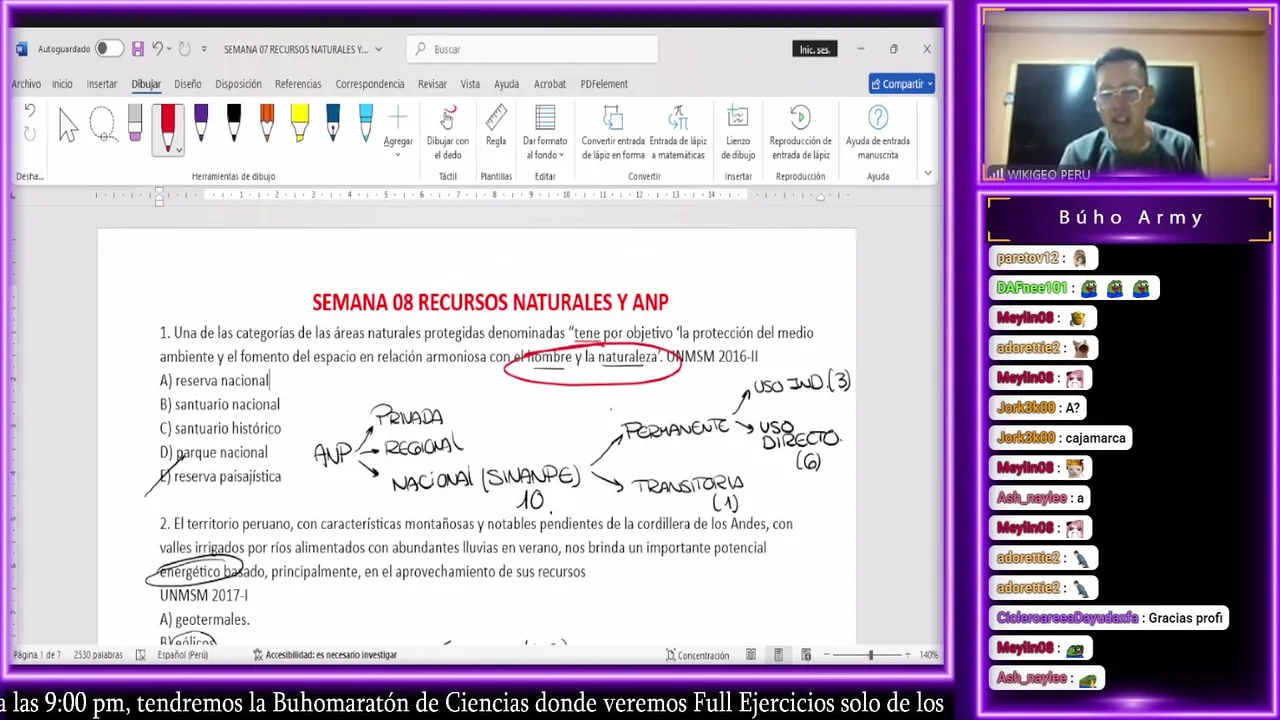Open the Diseño tab
1280x720 pixels.
(x=187, y=84)
